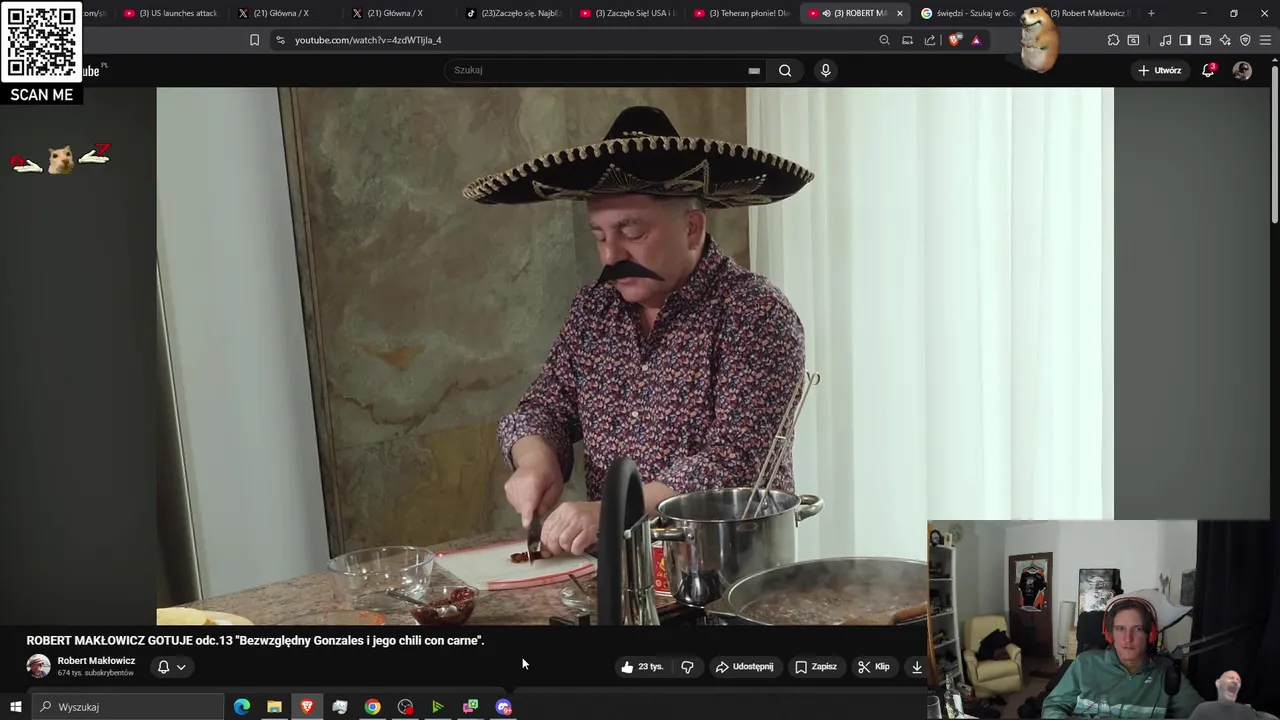The image size is (1280, 720).
Task: Open the browser extensions puzzle icon
Action: click(x=1113, y=40)
